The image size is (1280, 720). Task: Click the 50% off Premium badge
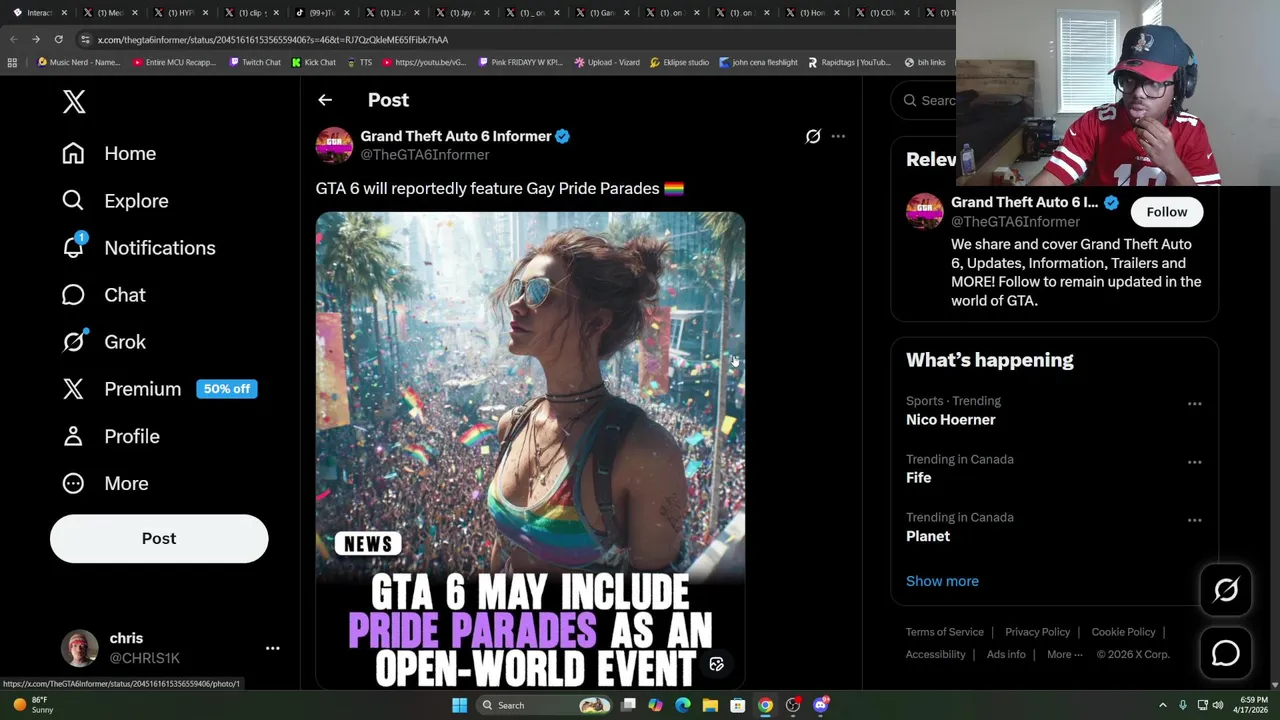227,389
